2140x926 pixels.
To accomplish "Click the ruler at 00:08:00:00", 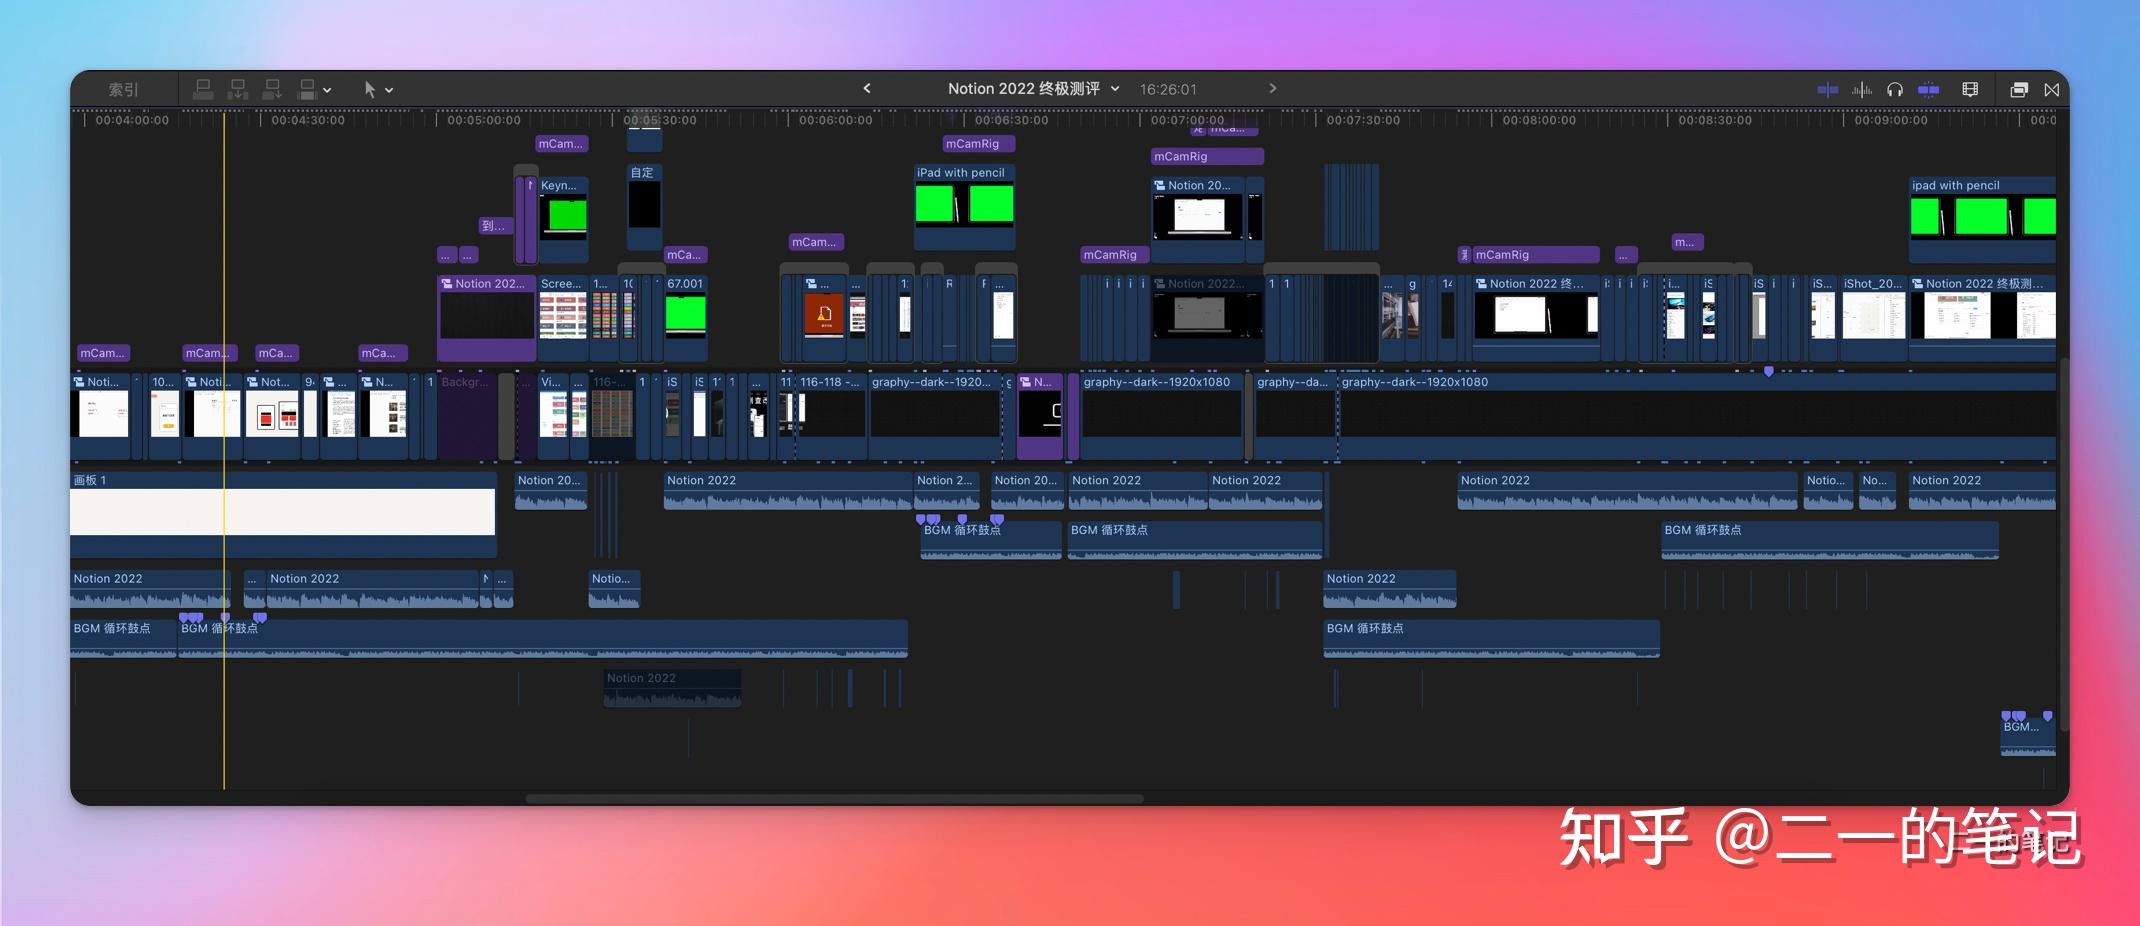I will (1539, 120).
